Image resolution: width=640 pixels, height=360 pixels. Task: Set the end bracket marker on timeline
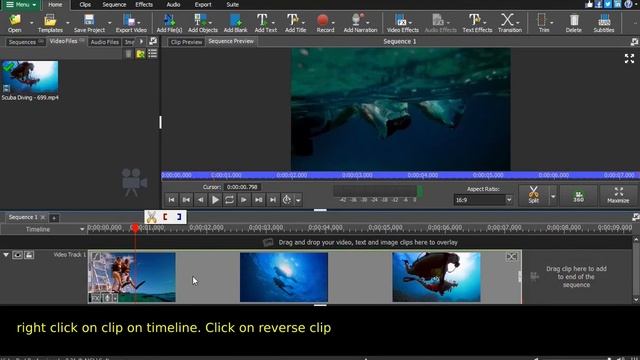coord(179,217)
